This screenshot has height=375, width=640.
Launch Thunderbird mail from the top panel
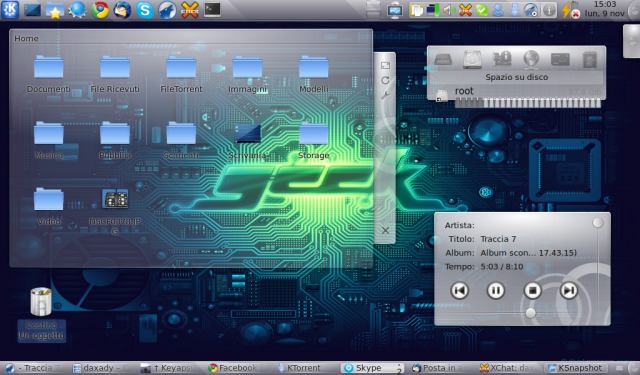click(x=122, y=10)
